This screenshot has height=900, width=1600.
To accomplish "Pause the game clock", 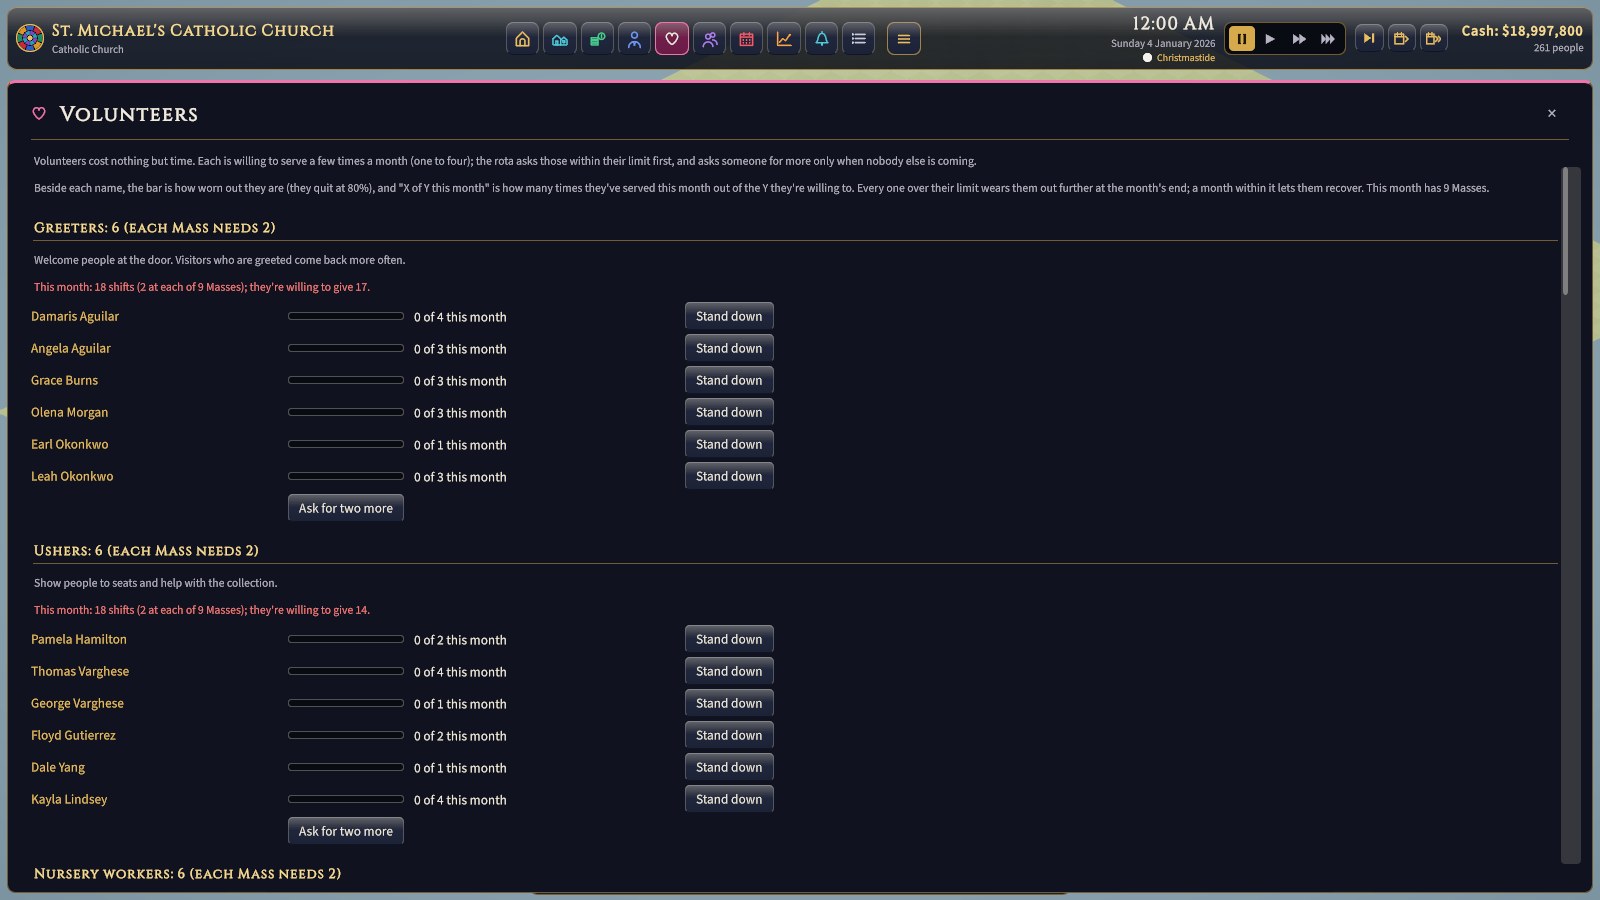I will pyautogui.click(x=1241, y=39).
